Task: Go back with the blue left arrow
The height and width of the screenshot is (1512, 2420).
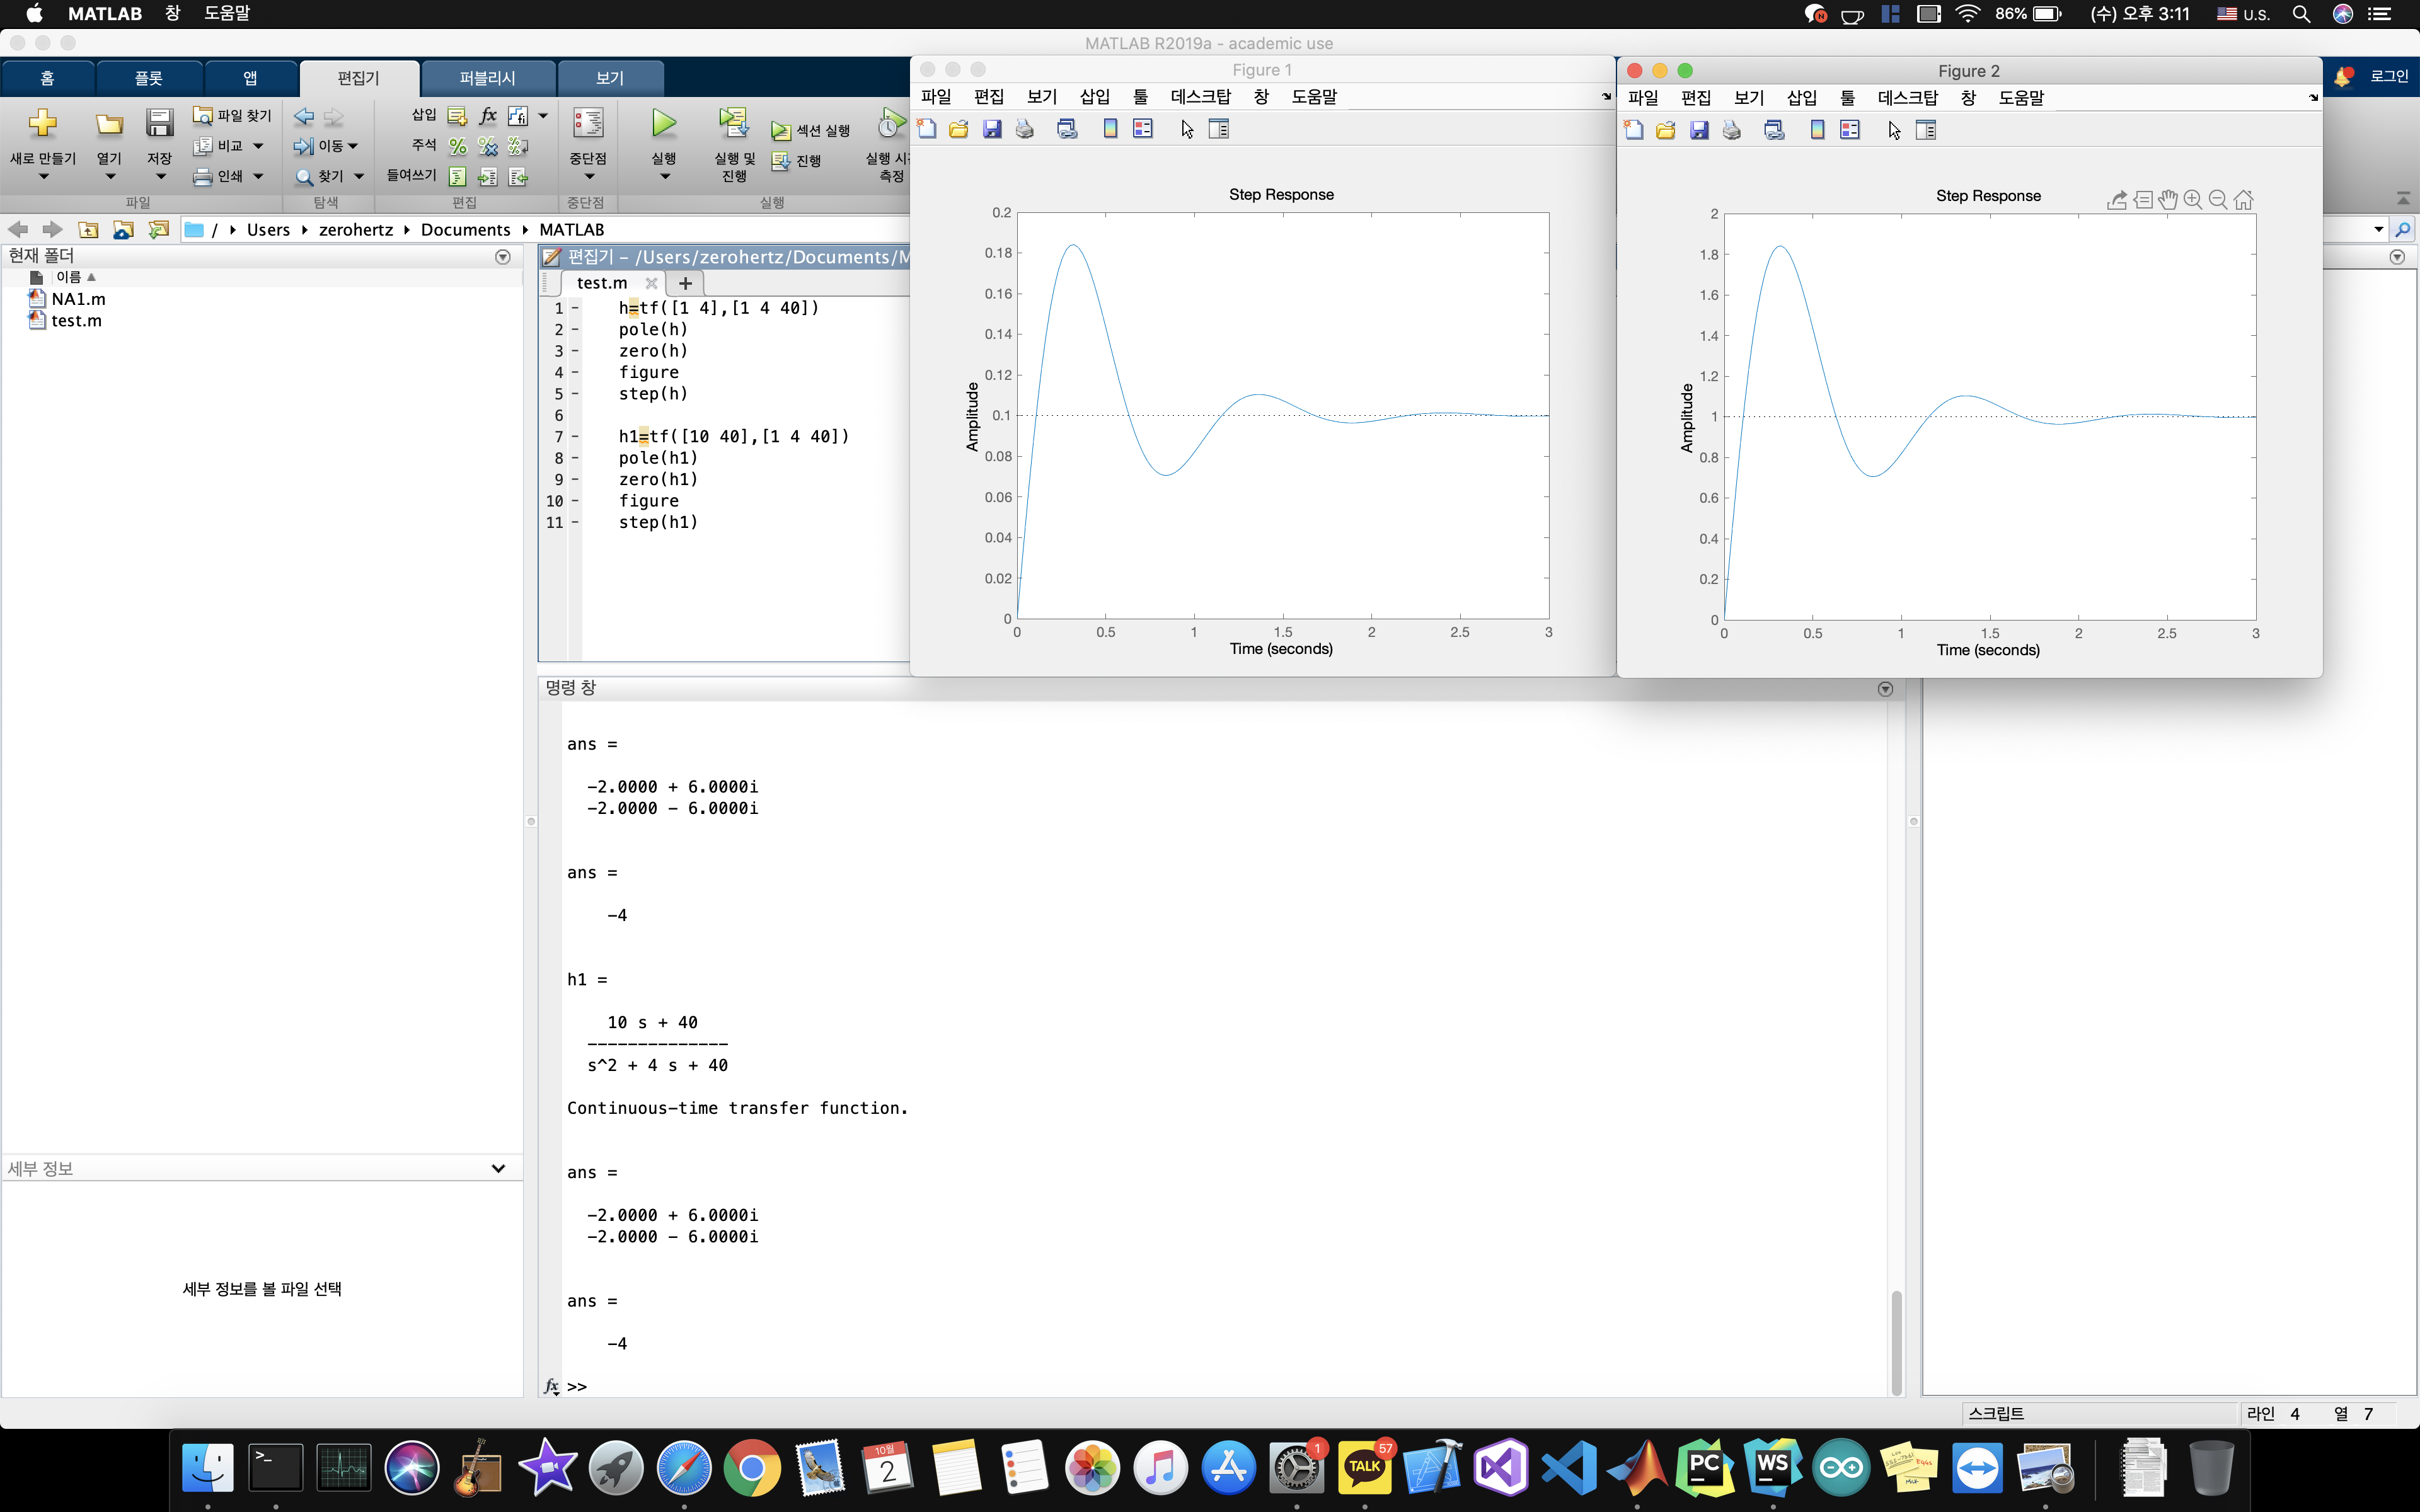Action: pos(304,117)
